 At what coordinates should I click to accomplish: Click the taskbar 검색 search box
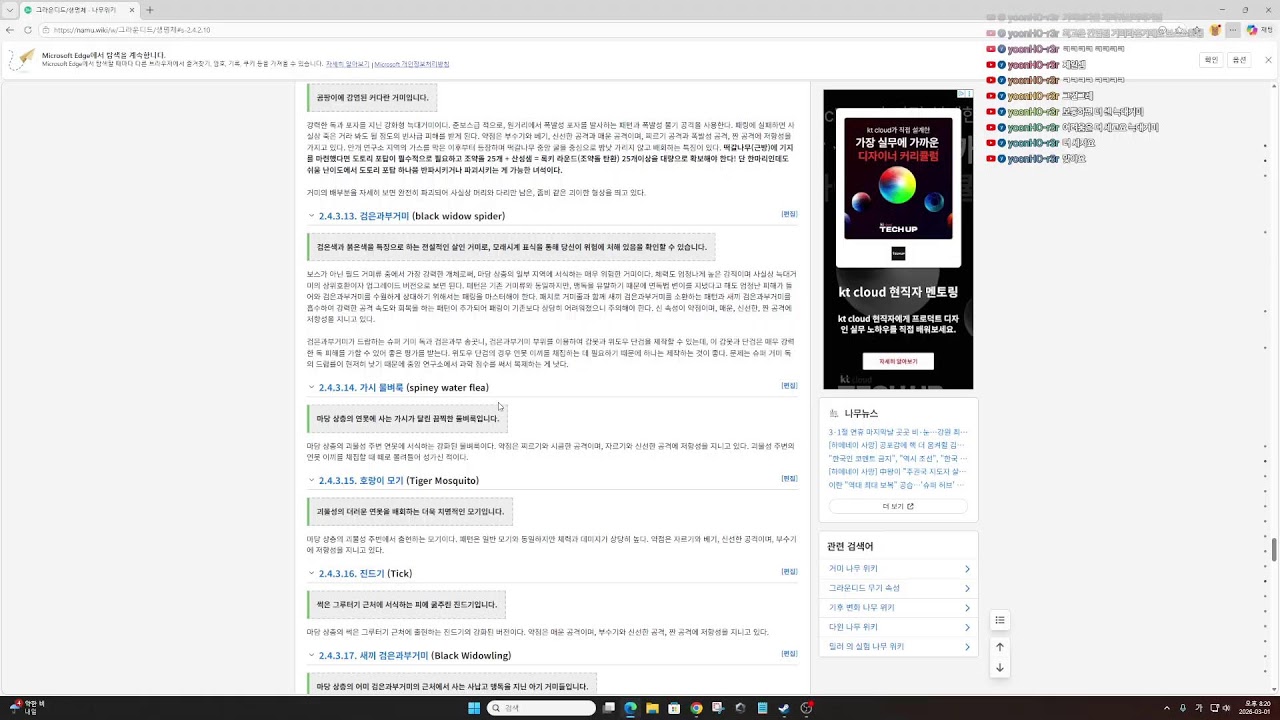541,708
